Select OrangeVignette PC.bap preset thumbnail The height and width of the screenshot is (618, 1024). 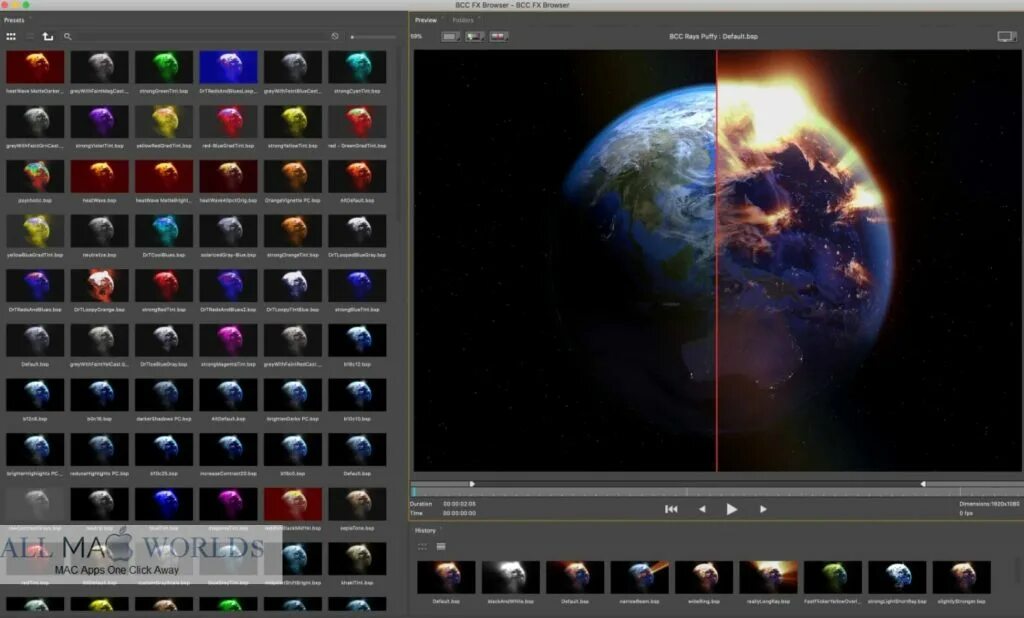coord(293,176)
